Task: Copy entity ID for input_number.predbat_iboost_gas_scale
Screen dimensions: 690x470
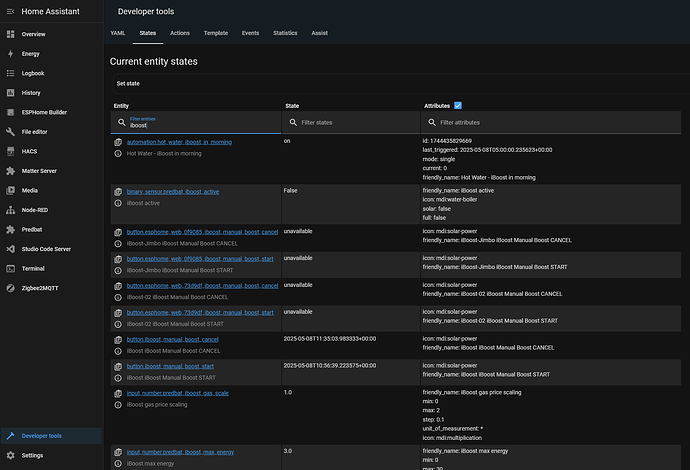Action: pyautogui.click(x=118, y=393)
